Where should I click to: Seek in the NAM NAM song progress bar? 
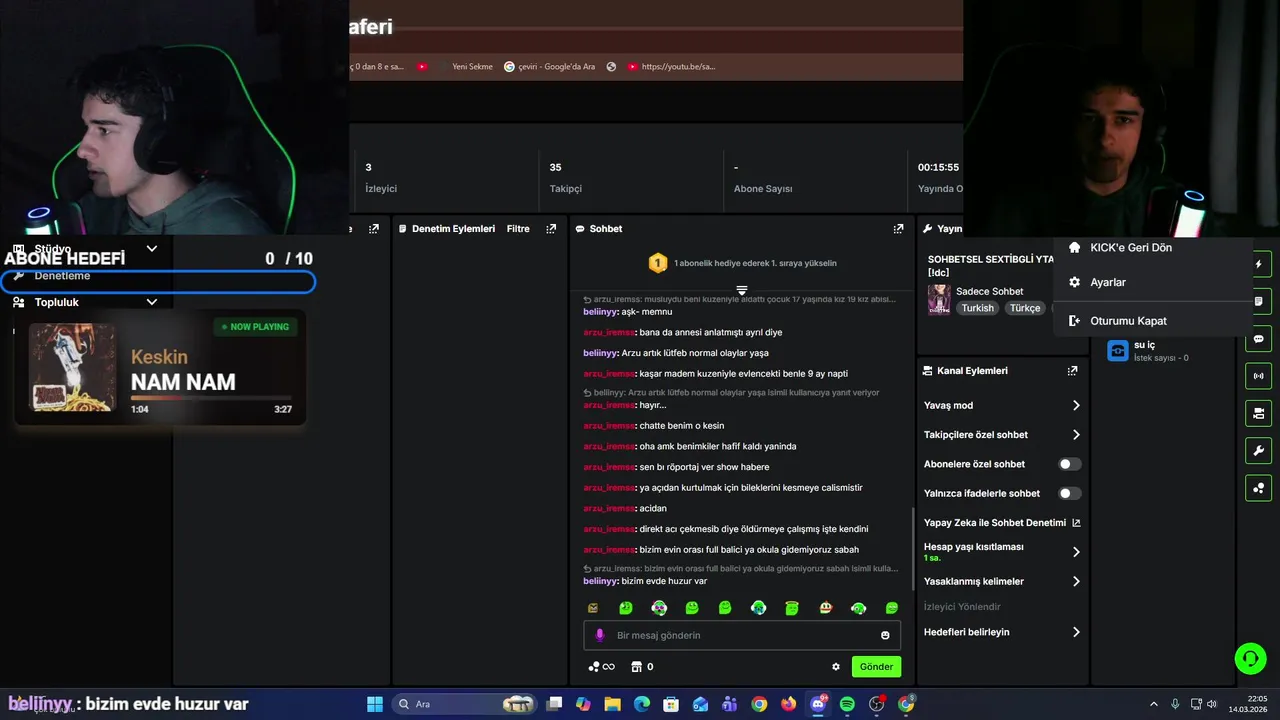click(x=211, y=398)
